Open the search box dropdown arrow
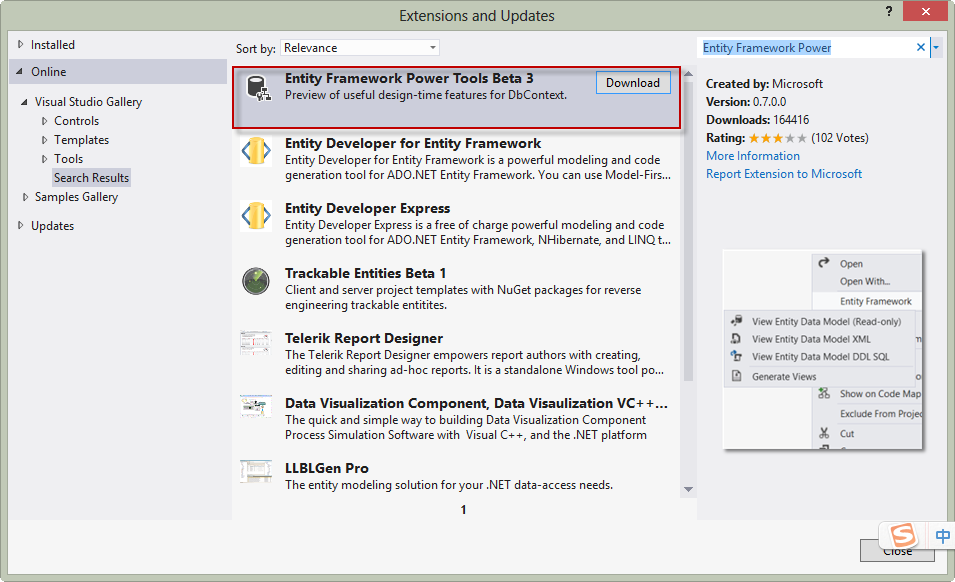This screenshot has width=955, height=582. pos(936,47)
